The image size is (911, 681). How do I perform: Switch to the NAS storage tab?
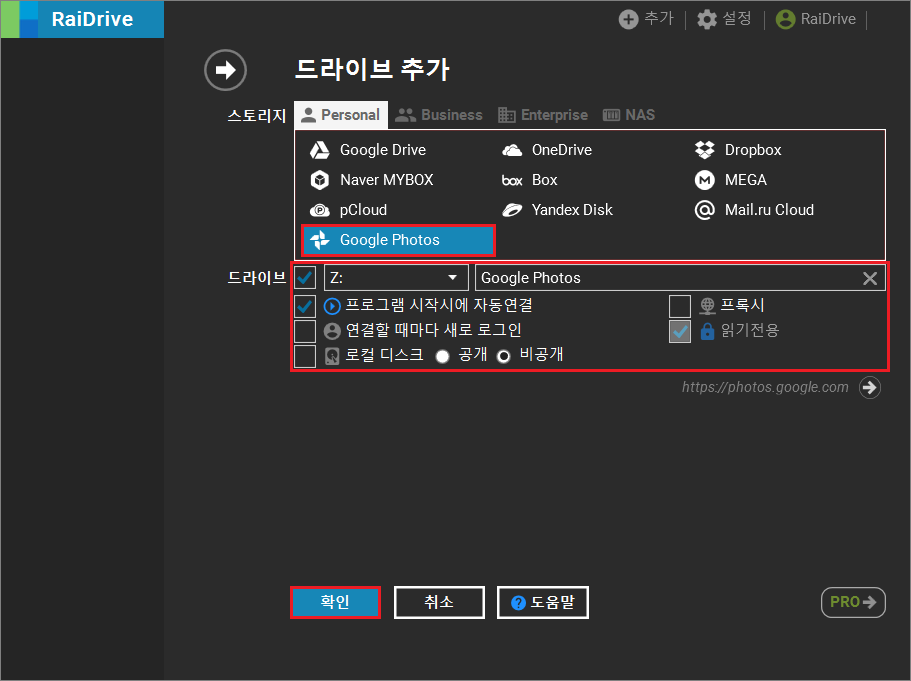click(x=629, y=115)
